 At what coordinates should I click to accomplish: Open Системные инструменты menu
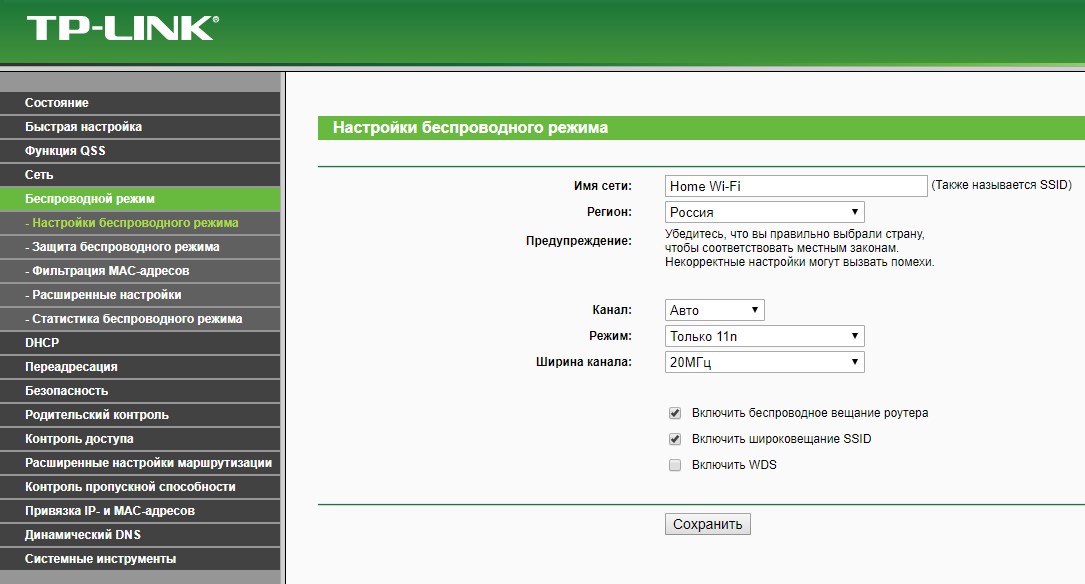tap(100, 559)
